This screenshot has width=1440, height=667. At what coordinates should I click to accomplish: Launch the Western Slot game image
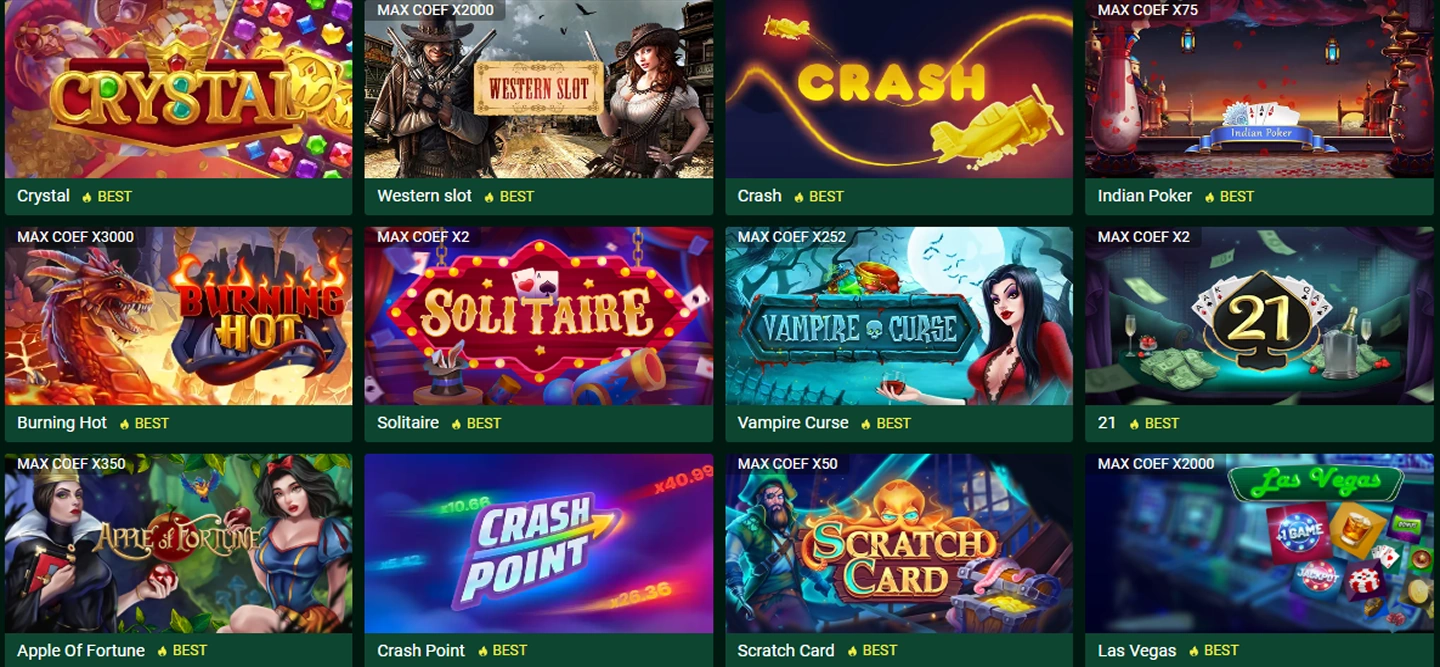(539, 89)
